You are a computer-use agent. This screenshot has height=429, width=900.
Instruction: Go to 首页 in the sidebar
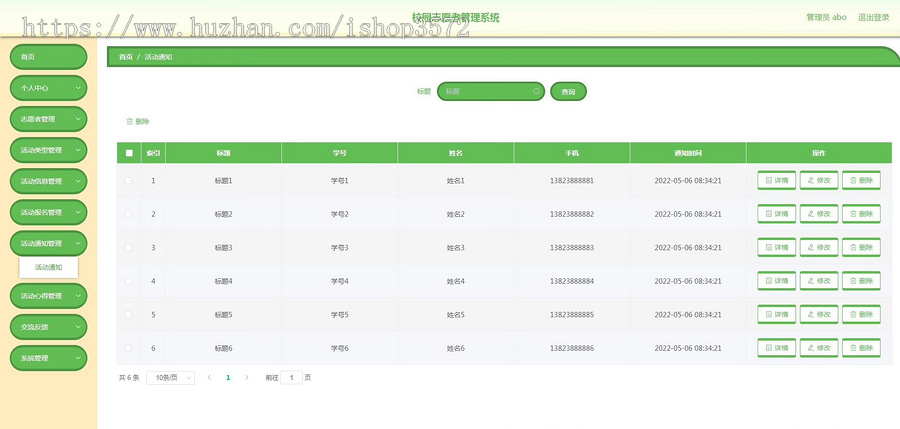[x=49, y=57]
